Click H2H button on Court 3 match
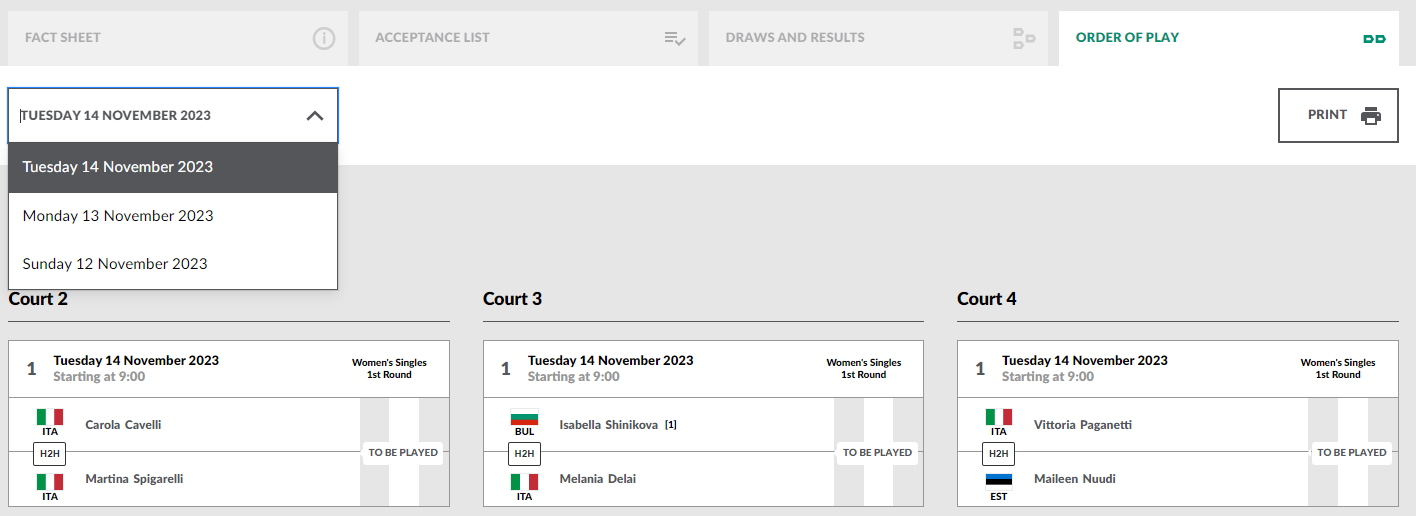The width and height of the screenshot is (1416, 516). tap(524, 453)
